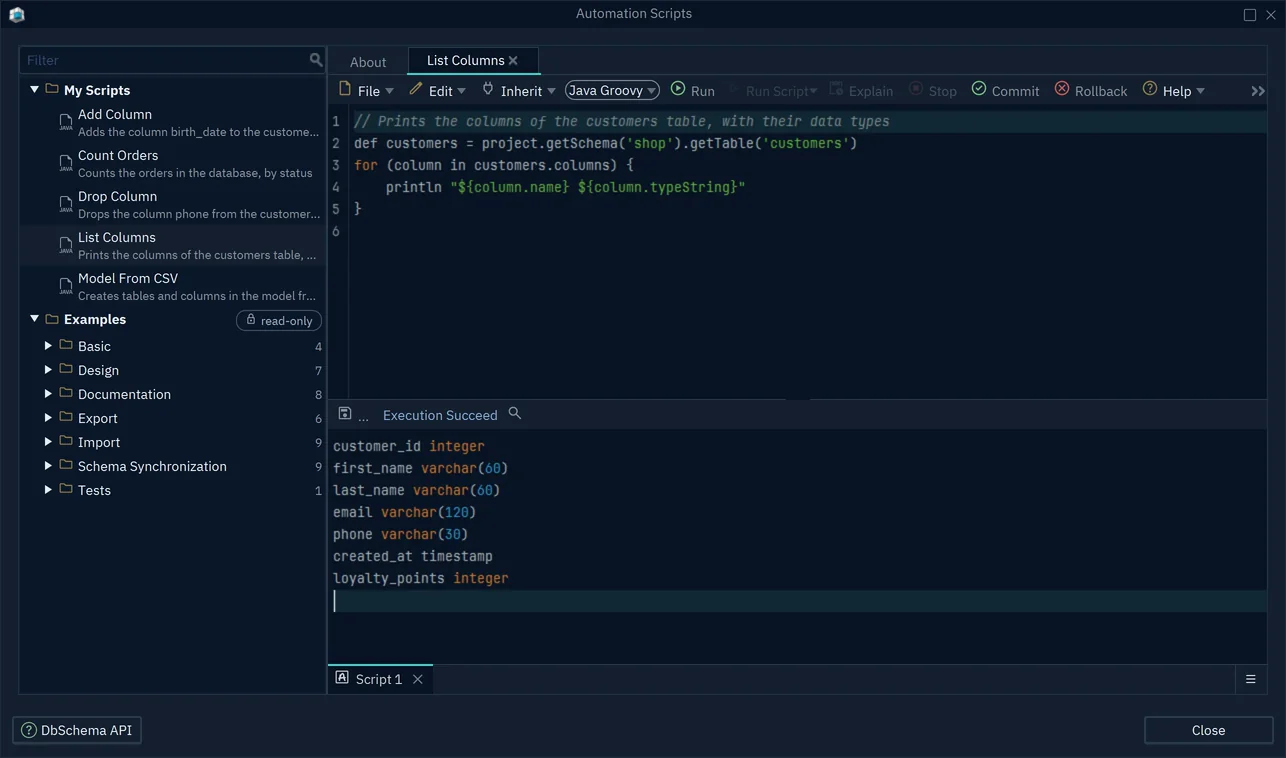This screenshot has height=758, width=1286.
Task: Click the read-only badge on Examples
Action: coord(279,320)
